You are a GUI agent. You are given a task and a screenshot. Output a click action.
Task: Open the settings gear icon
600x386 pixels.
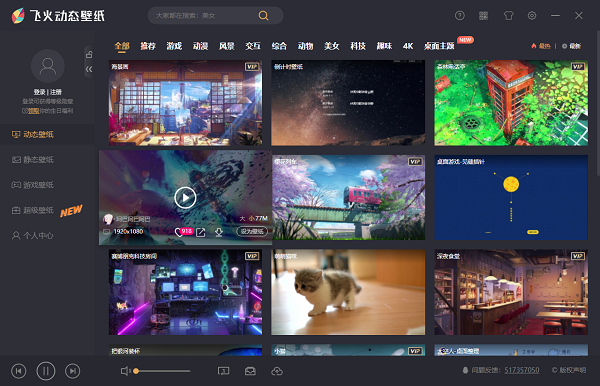pyautogui.click(x=532, y=16)
